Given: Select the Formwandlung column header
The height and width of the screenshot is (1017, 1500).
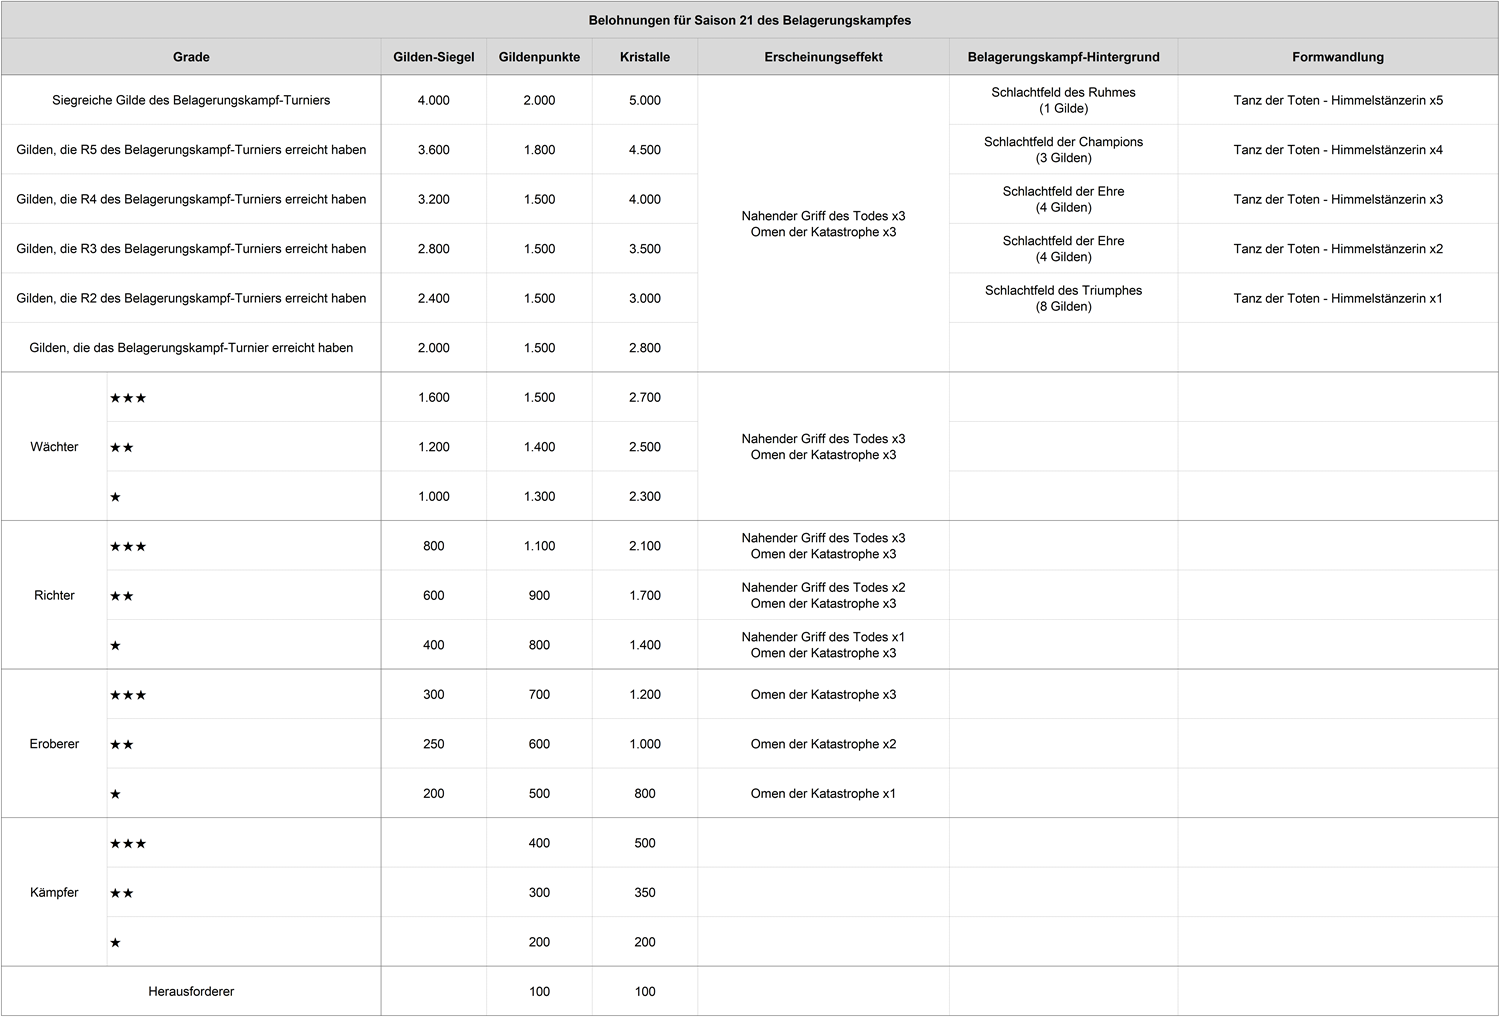Looking at the screenshot, I should [1338, 57].
